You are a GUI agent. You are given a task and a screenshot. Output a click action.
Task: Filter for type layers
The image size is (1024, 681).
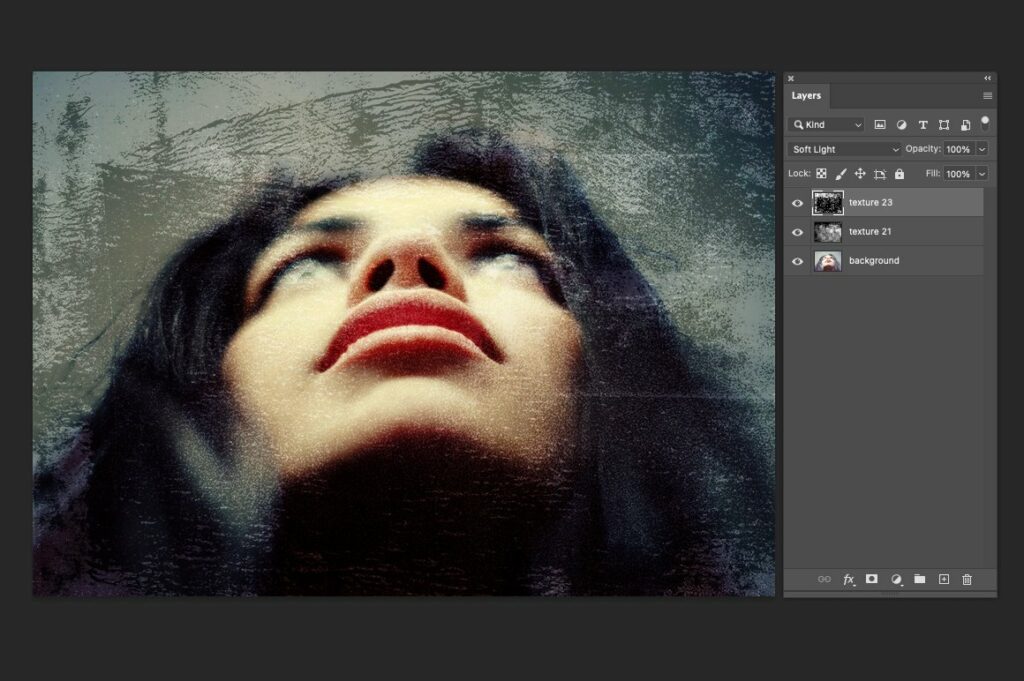click(x=923, y=125)
